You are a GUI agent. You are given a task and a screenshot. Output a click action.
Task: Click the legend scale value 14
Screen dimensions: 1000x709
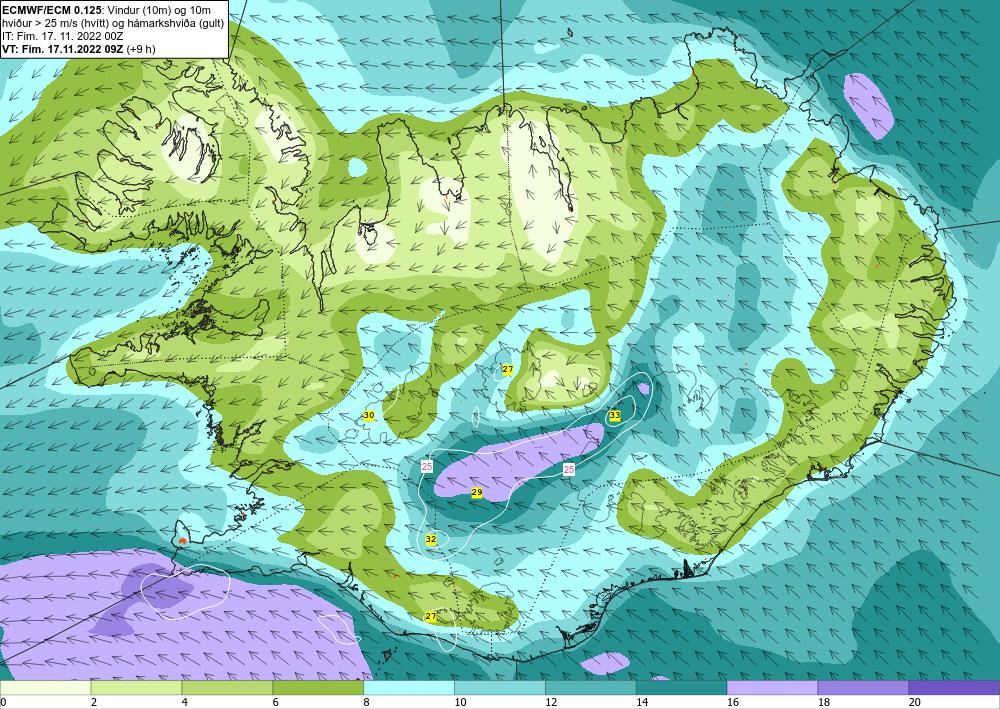pos(642,703)
